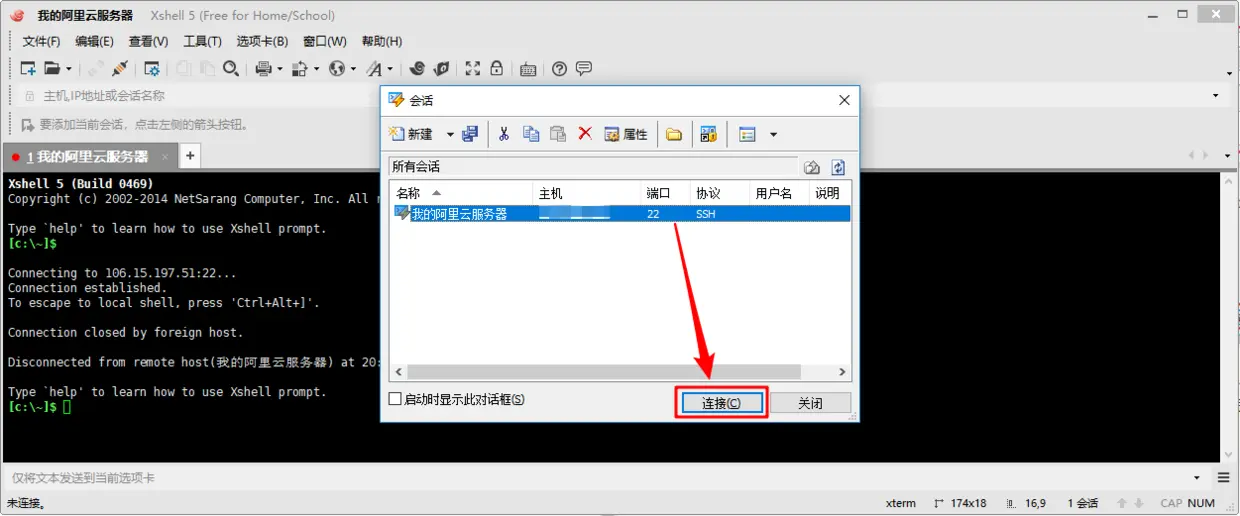Expand the Print dropdown arrow in main toolbar
The height and width of the screenshot is (516, 1240).
[x=280, y=69]
